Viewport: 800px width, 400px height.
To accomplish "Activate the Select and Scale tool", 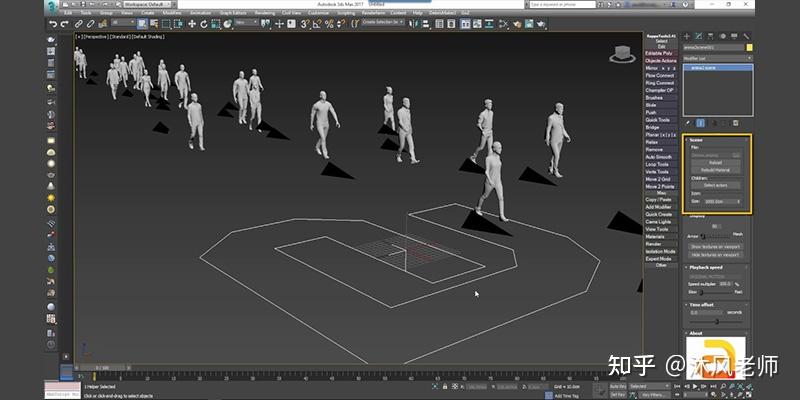I will coord(215,23).
